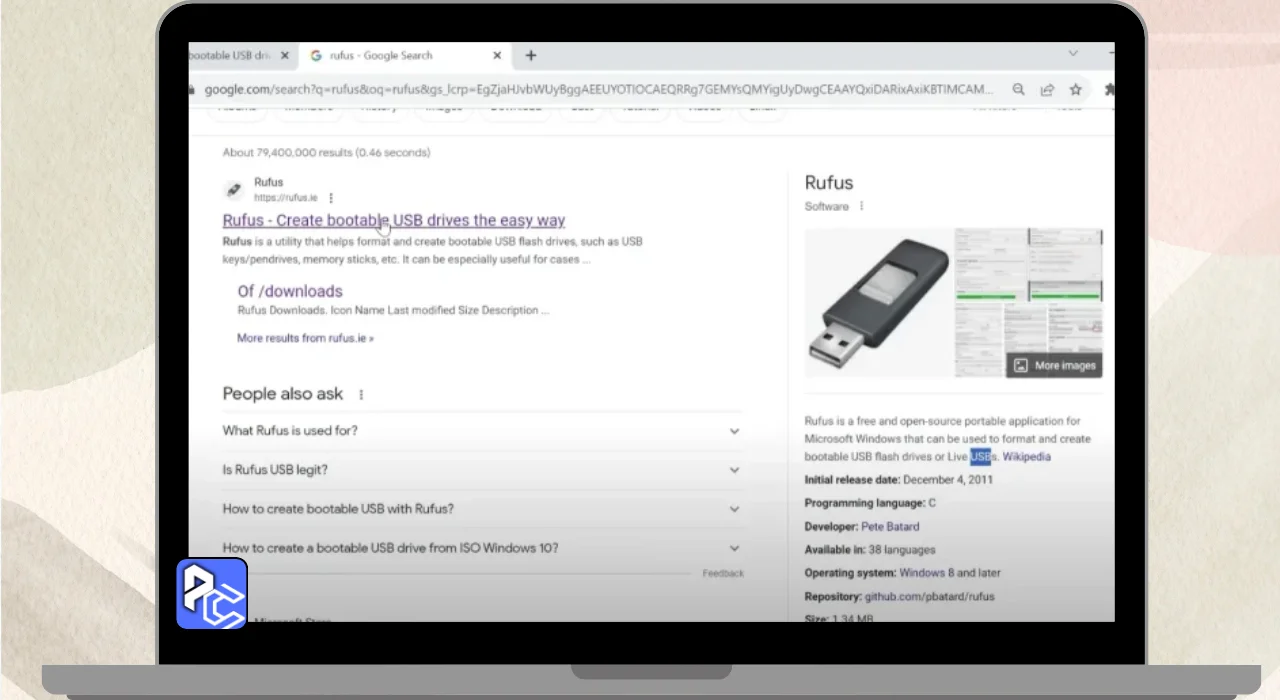Click the USB flash drive image thumbnail
1280x700 pixels.
coord(877,302)
